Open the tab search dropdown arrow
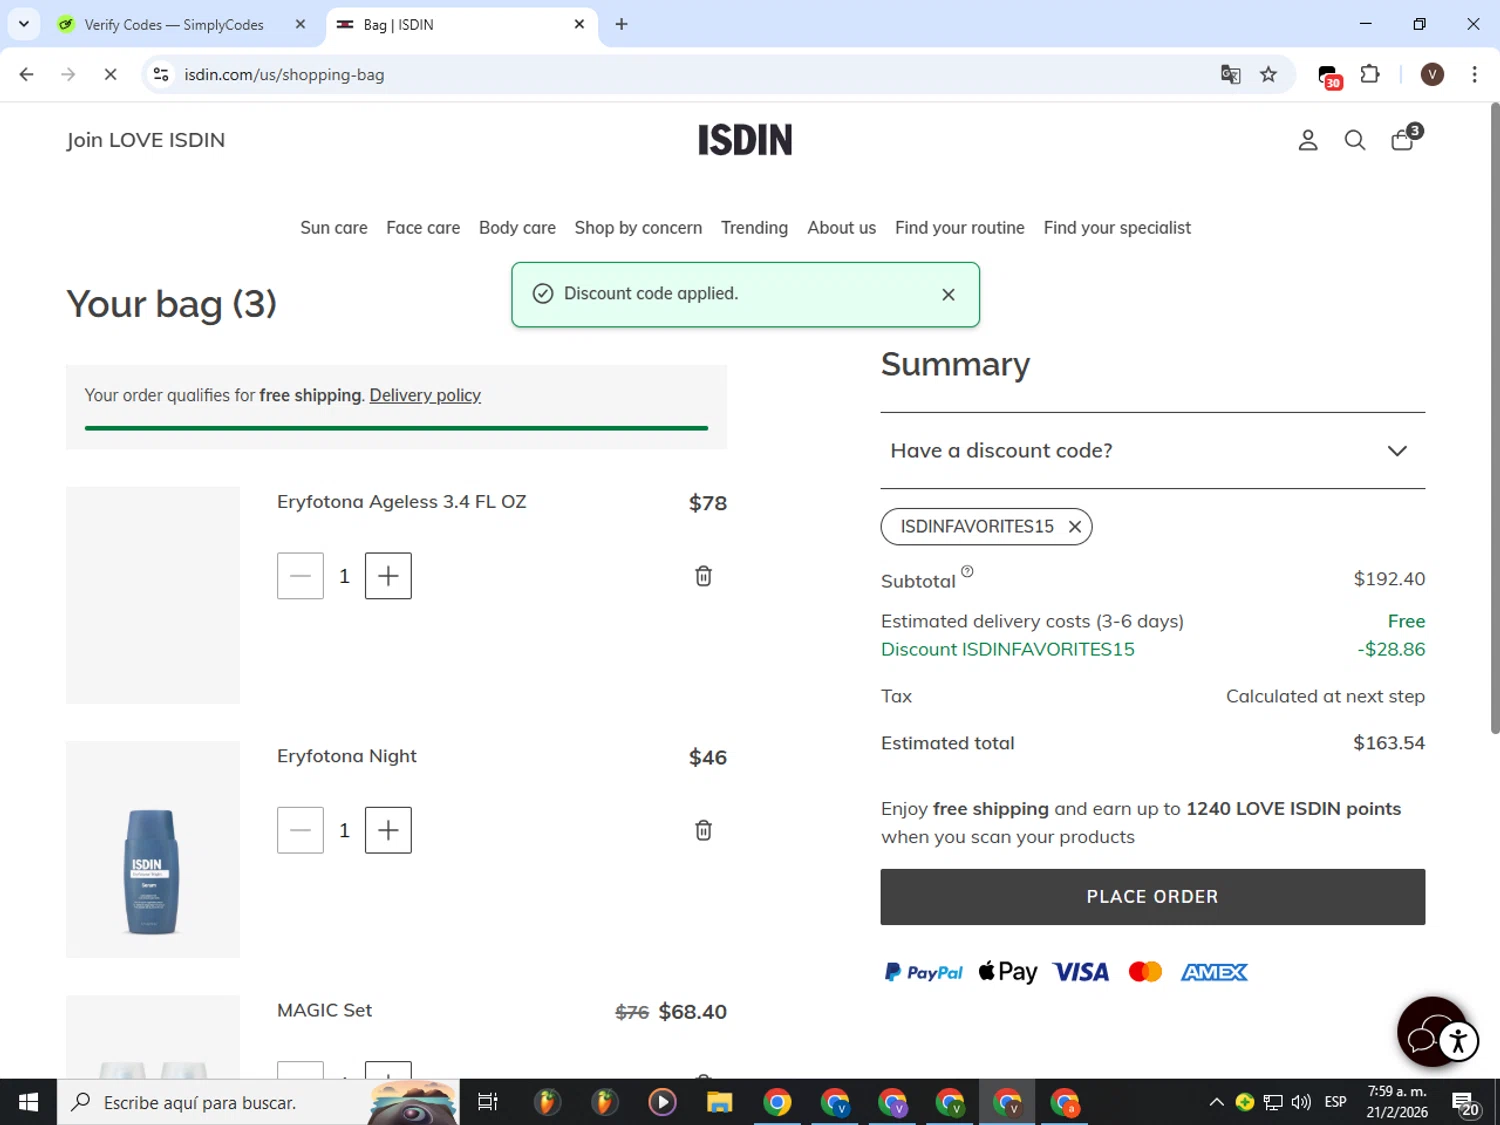Image resolution: width=1500 pixels, height=1125 pixels. point(24,24)
